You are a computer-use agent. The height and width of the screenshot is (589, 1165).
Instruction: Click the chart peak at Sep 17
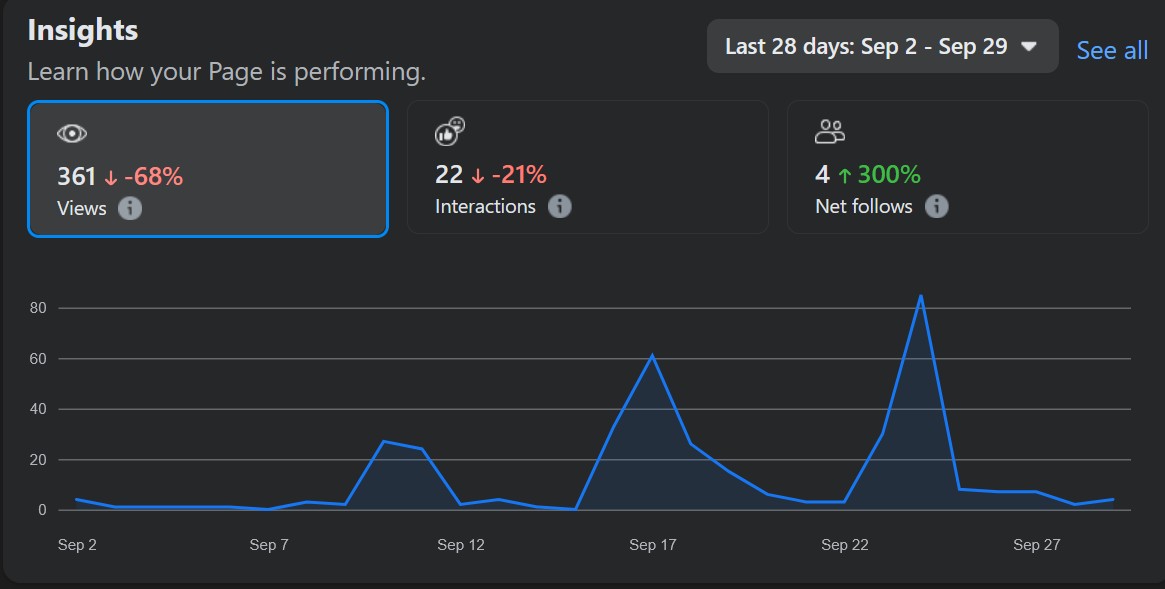coord(652,355)
